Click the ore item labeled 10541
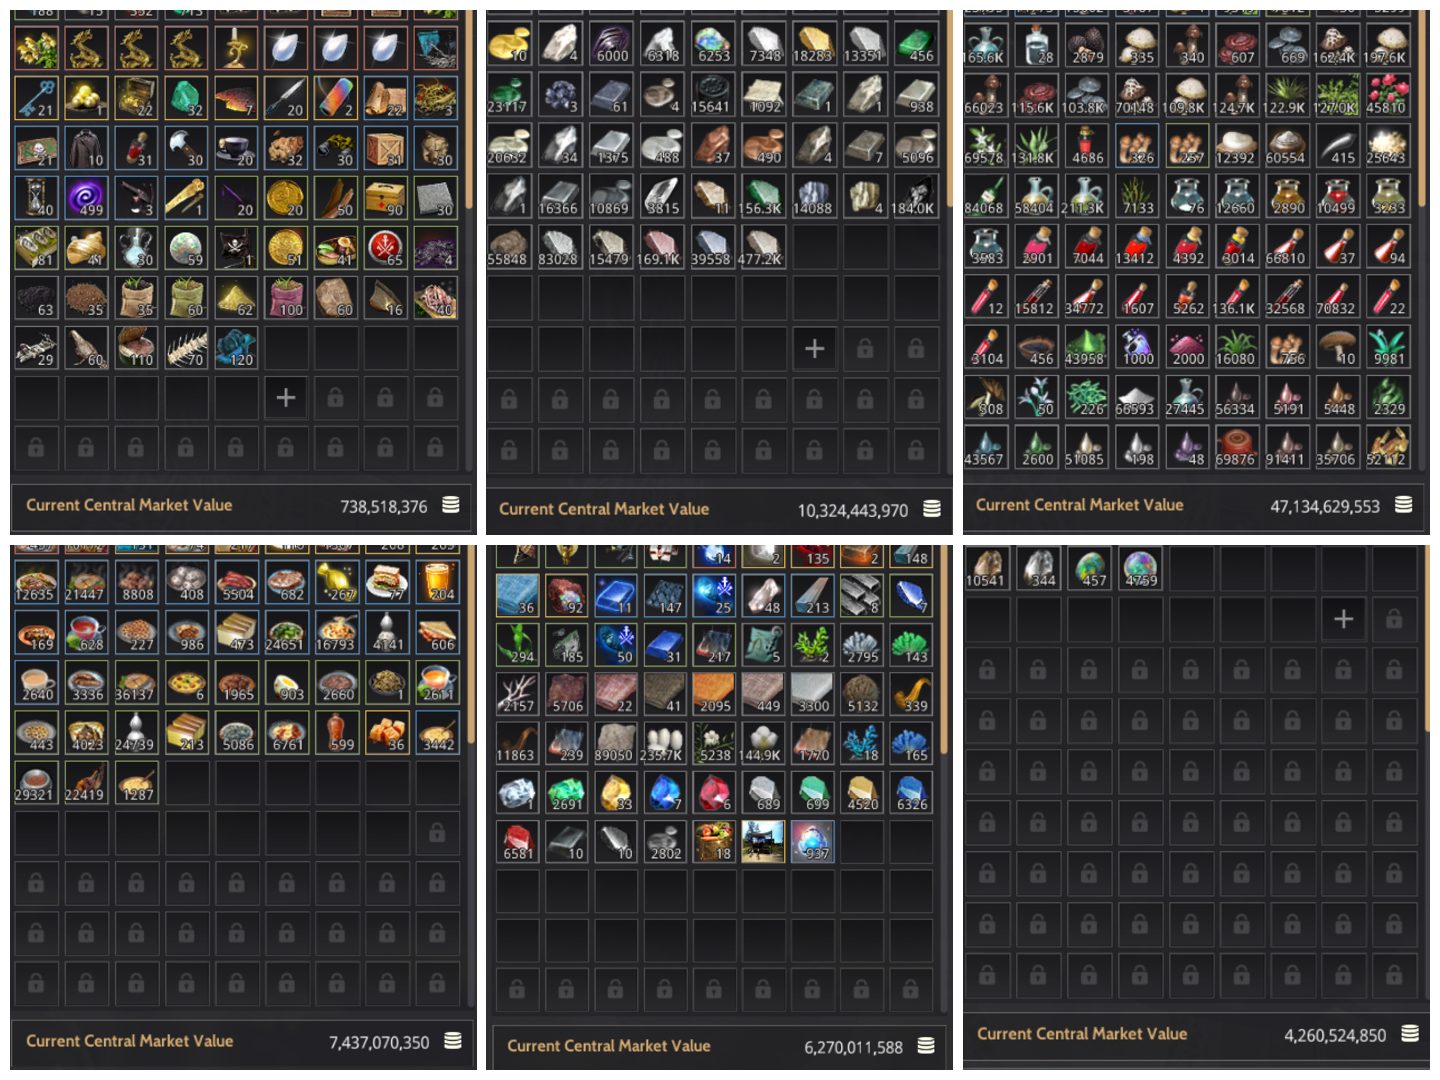This screenshot has height=1080, width=1440. 987,568
